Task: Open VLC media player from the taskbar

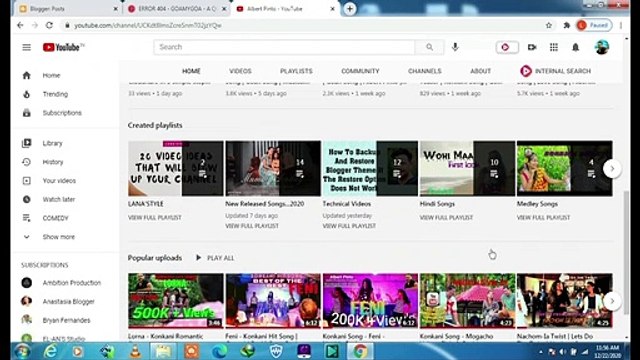Action: click(x=136, y=351)
